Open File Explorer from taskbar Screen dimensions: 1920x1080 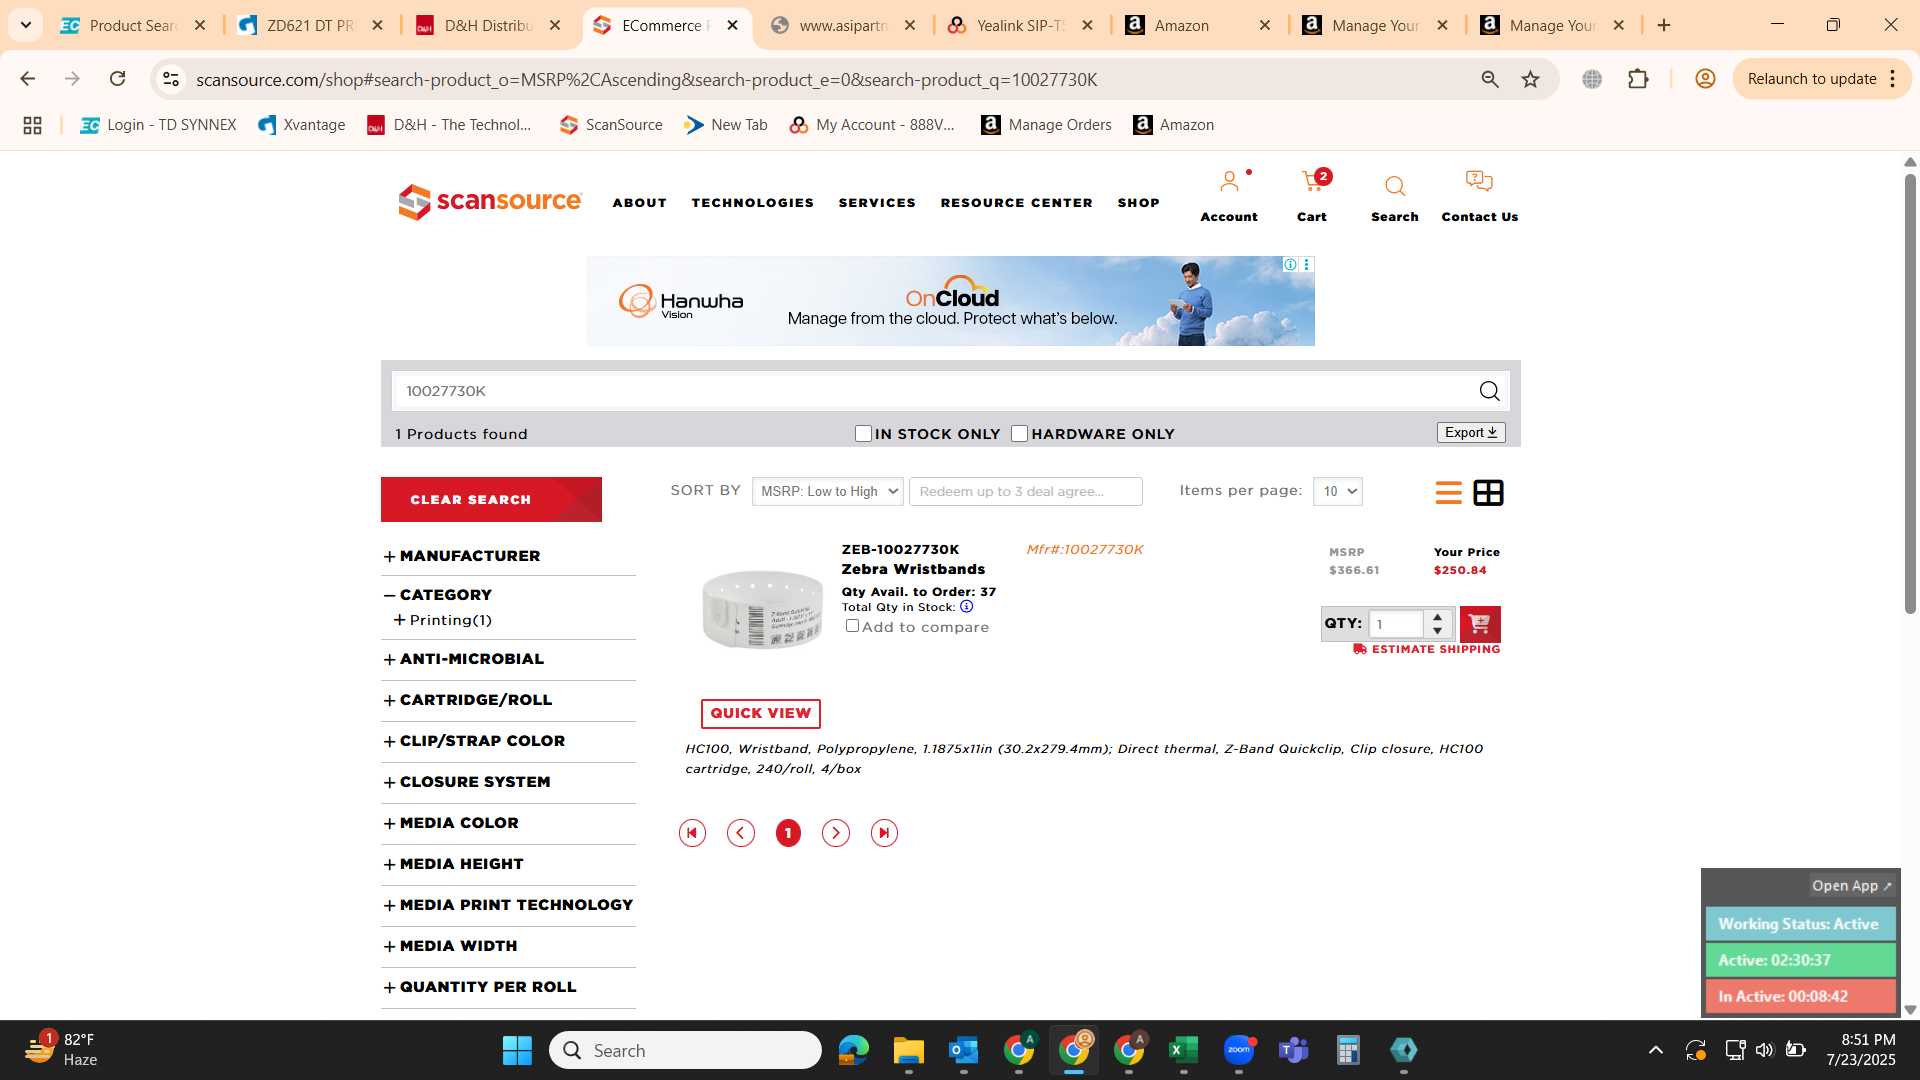(908, 1050)
